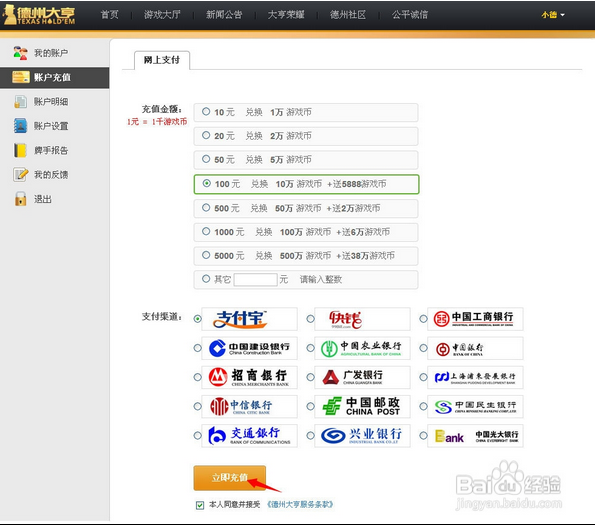Choose the 兴业银行 radio button
The image size is (595, 525).
tap(310, 435)
